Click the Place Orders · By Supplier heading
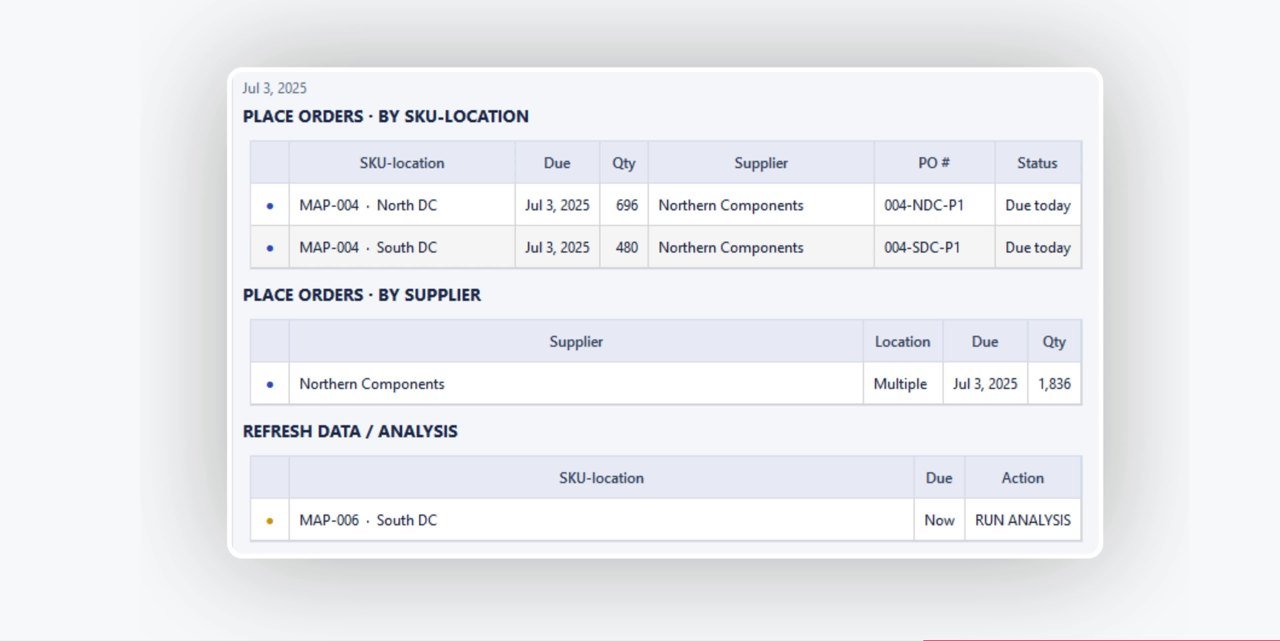This screenshot has width=1280, height=641. [x=362, y=295]
